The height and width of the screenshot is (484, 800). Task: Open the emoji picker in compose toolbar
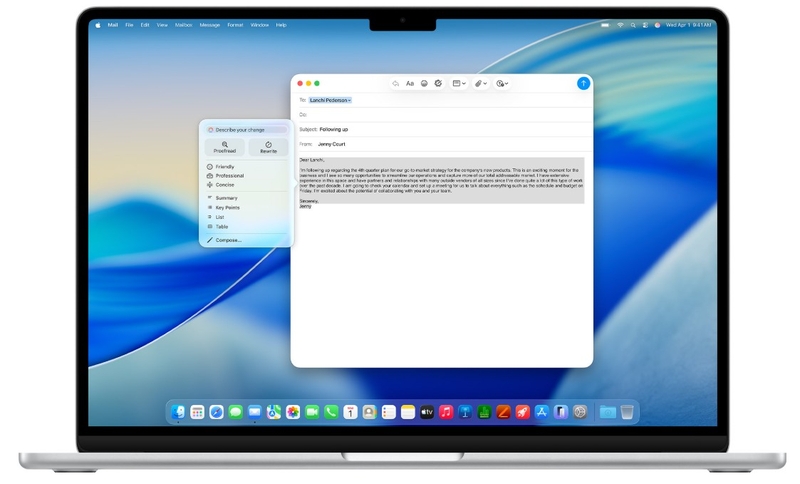pyautogui.click(x=424, y=83)
